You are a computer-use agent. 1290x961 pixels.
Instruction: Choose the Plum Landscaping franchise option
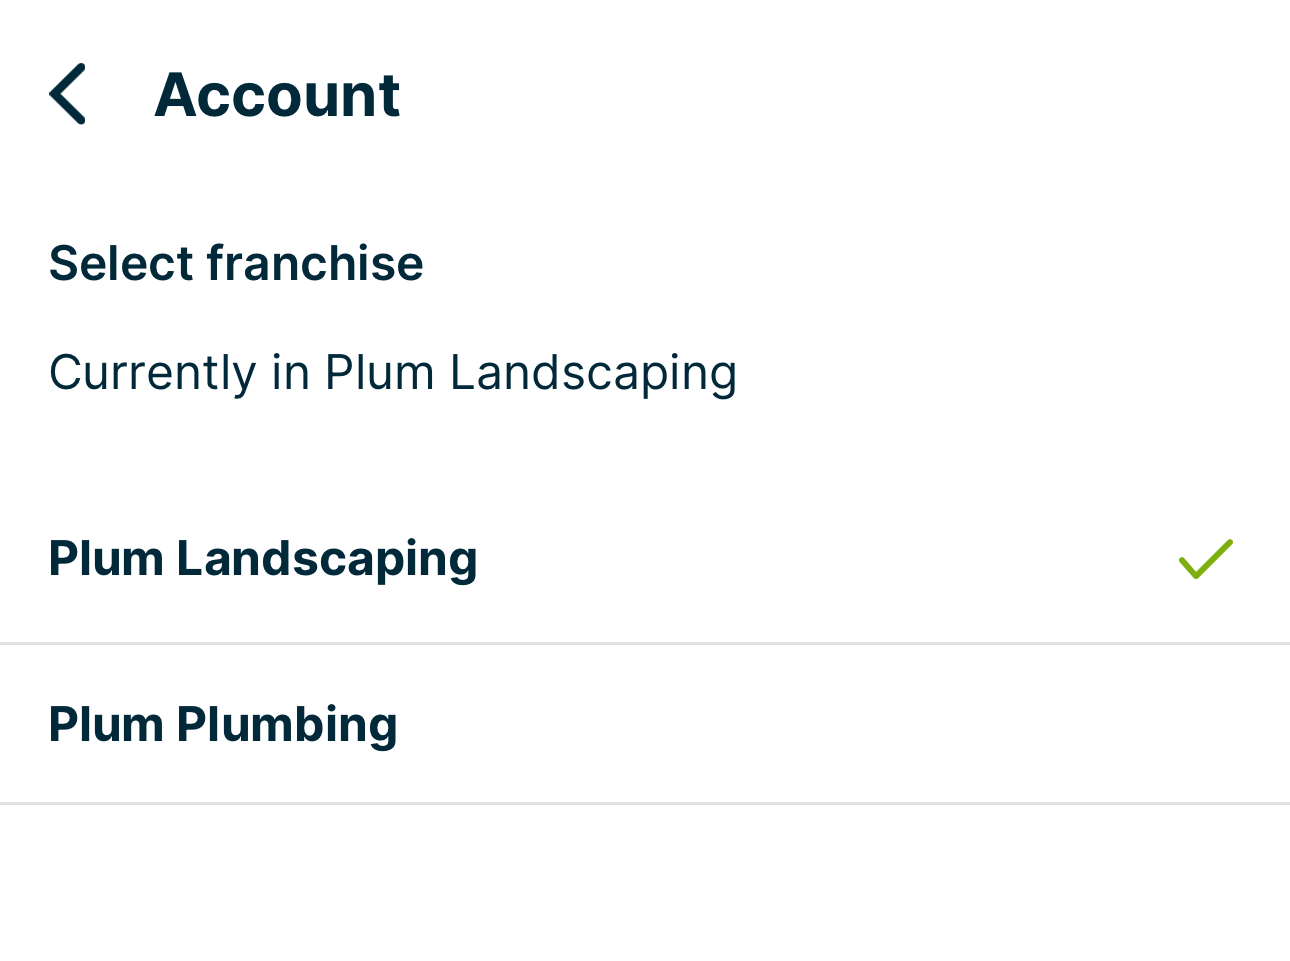point(263,559)
